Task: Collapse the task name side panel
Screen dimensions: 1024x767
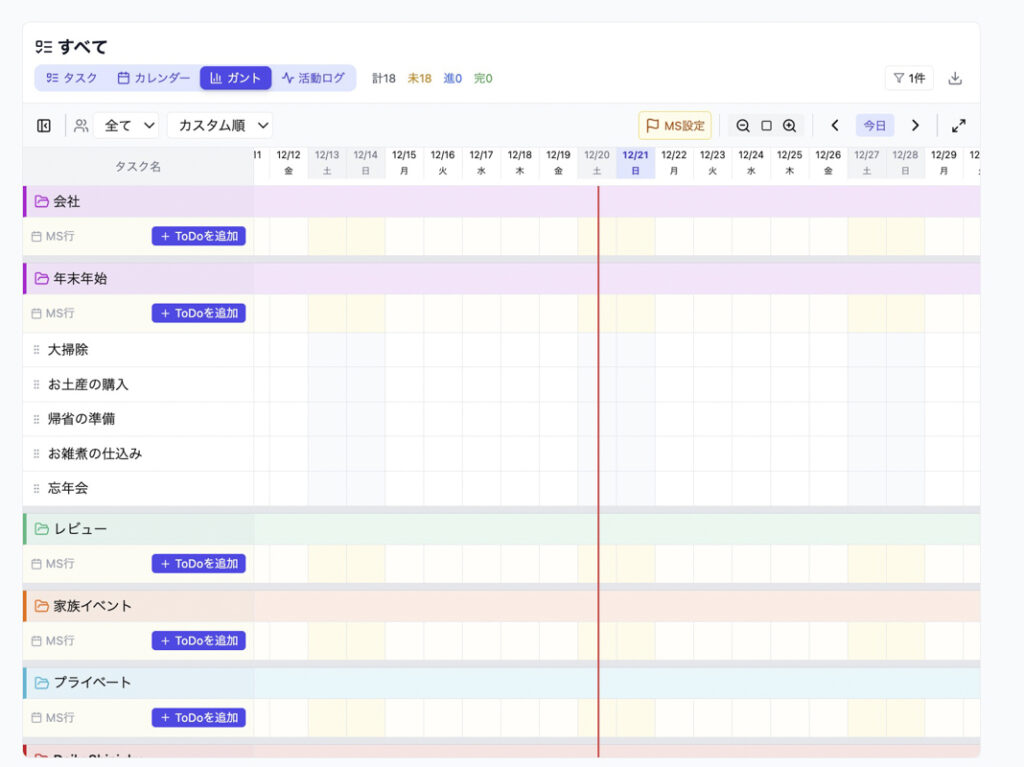Action: point(44,126)
